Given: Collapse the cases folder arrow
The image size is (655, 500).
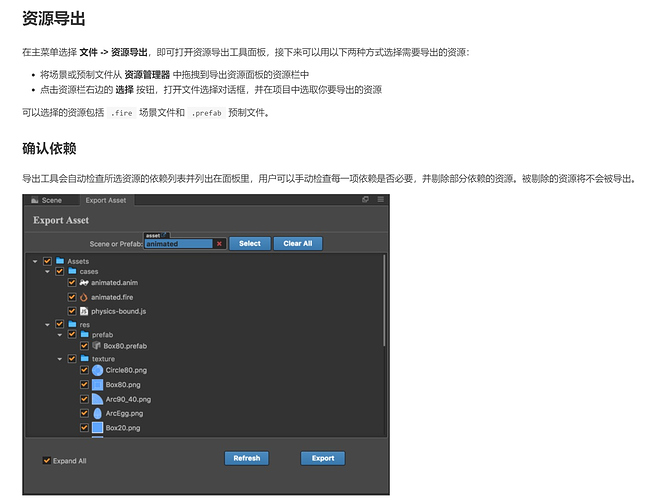Looking at the screenshot, I should pos(47,272).
